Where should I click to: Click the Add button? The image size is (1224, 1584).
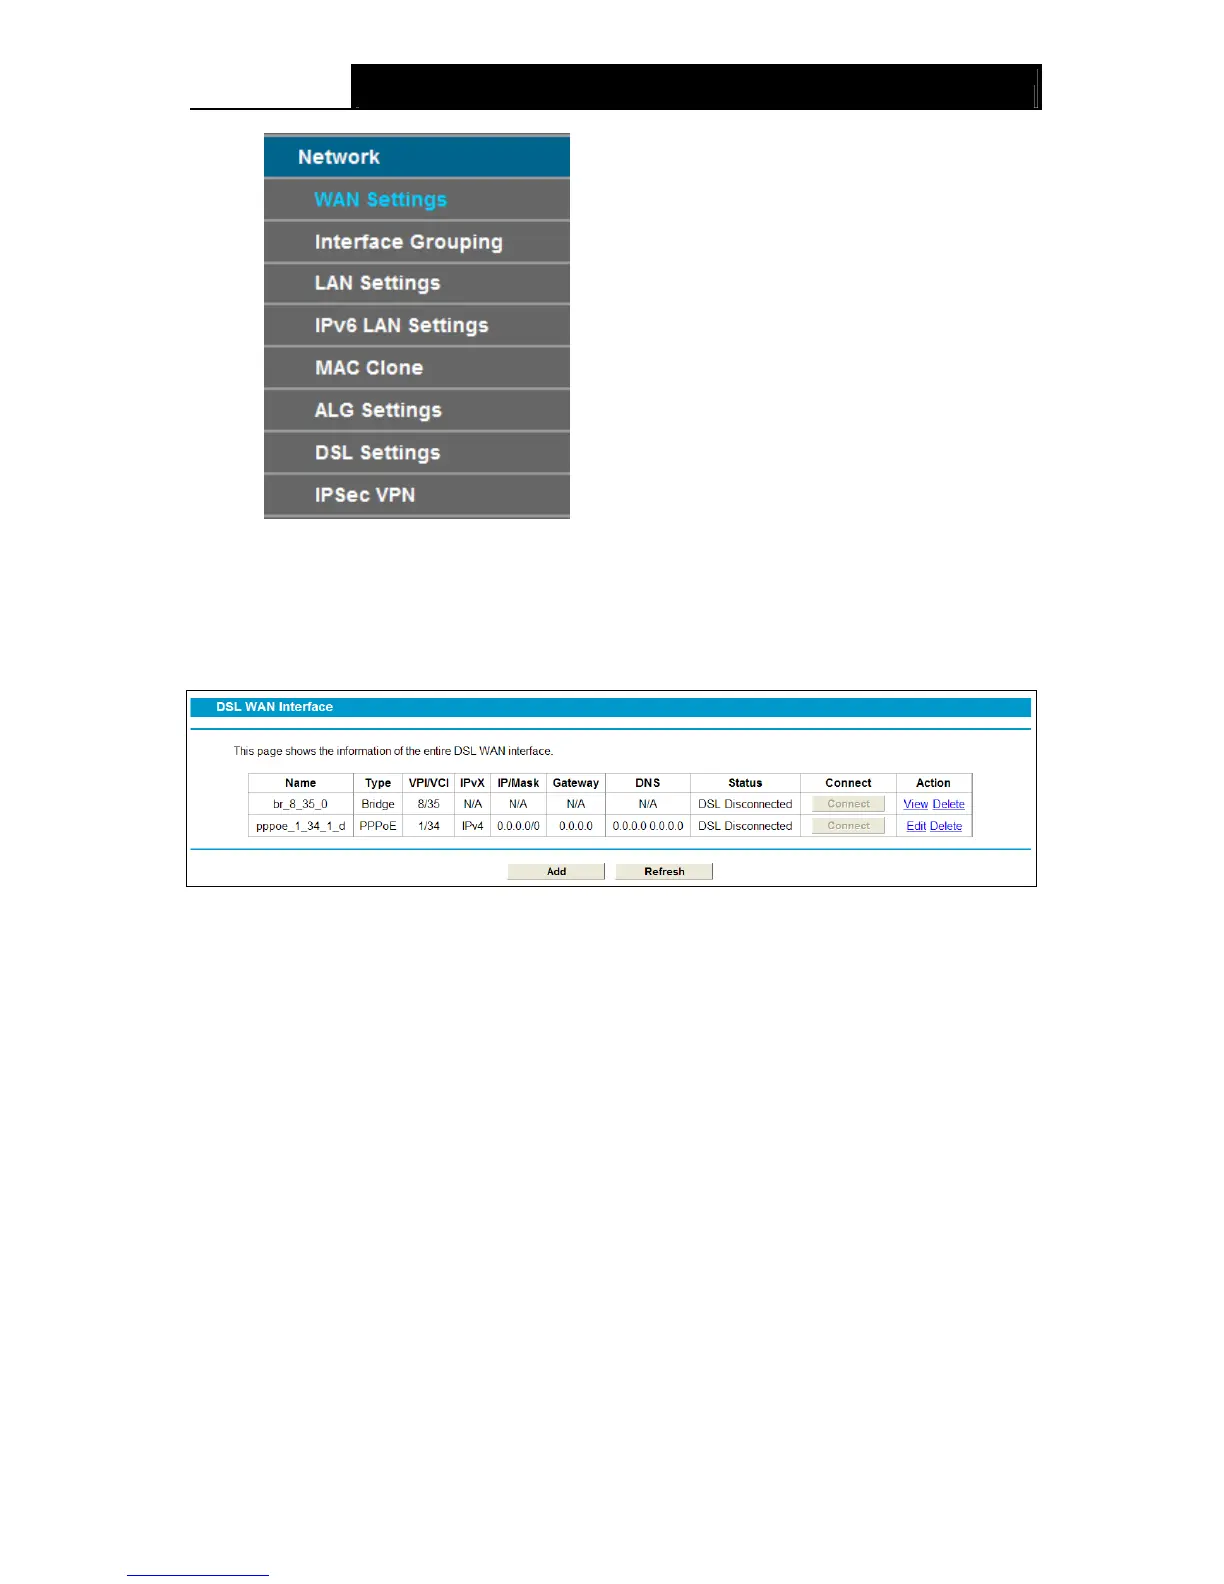tap(556, 871)
